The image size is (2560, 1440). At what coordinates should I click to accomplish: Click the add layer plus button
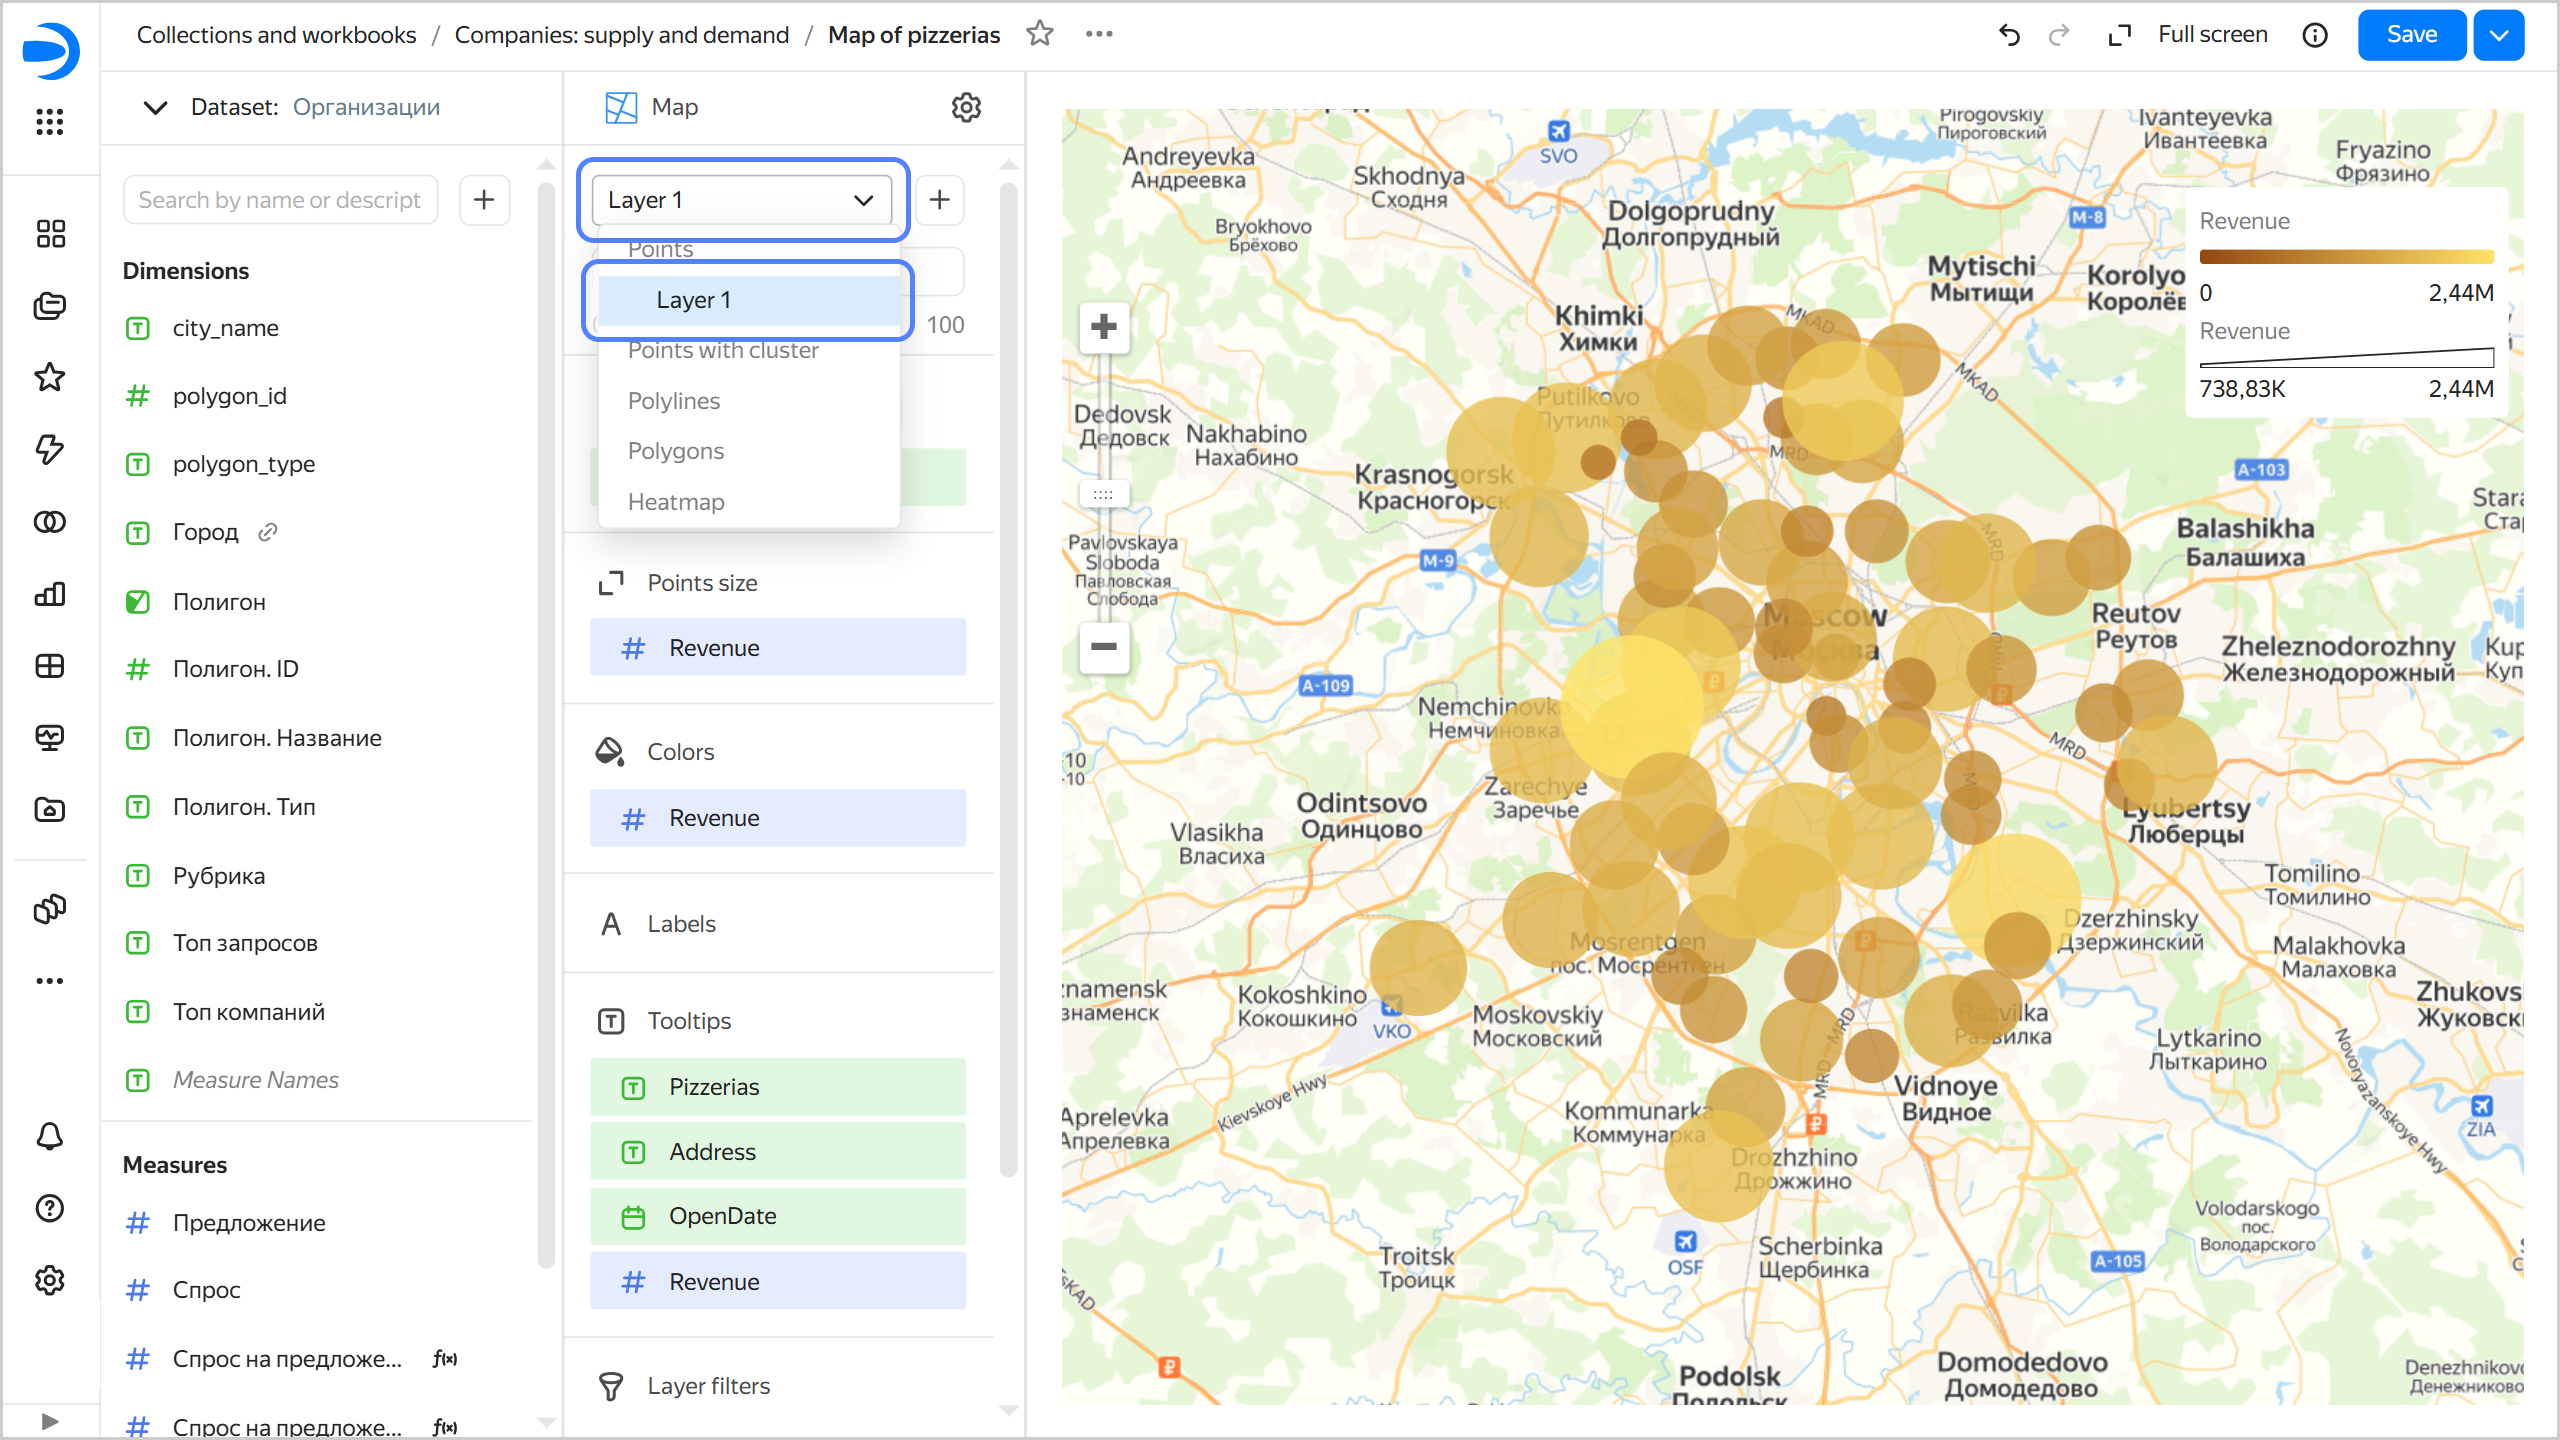[x=939, y=200]
